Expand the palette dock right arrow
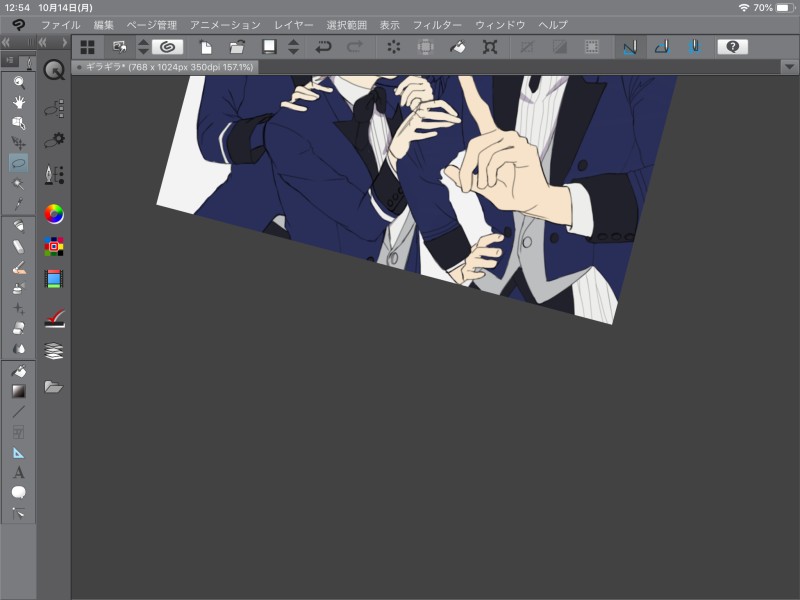800x600 pixels. (x=64, y=42)
